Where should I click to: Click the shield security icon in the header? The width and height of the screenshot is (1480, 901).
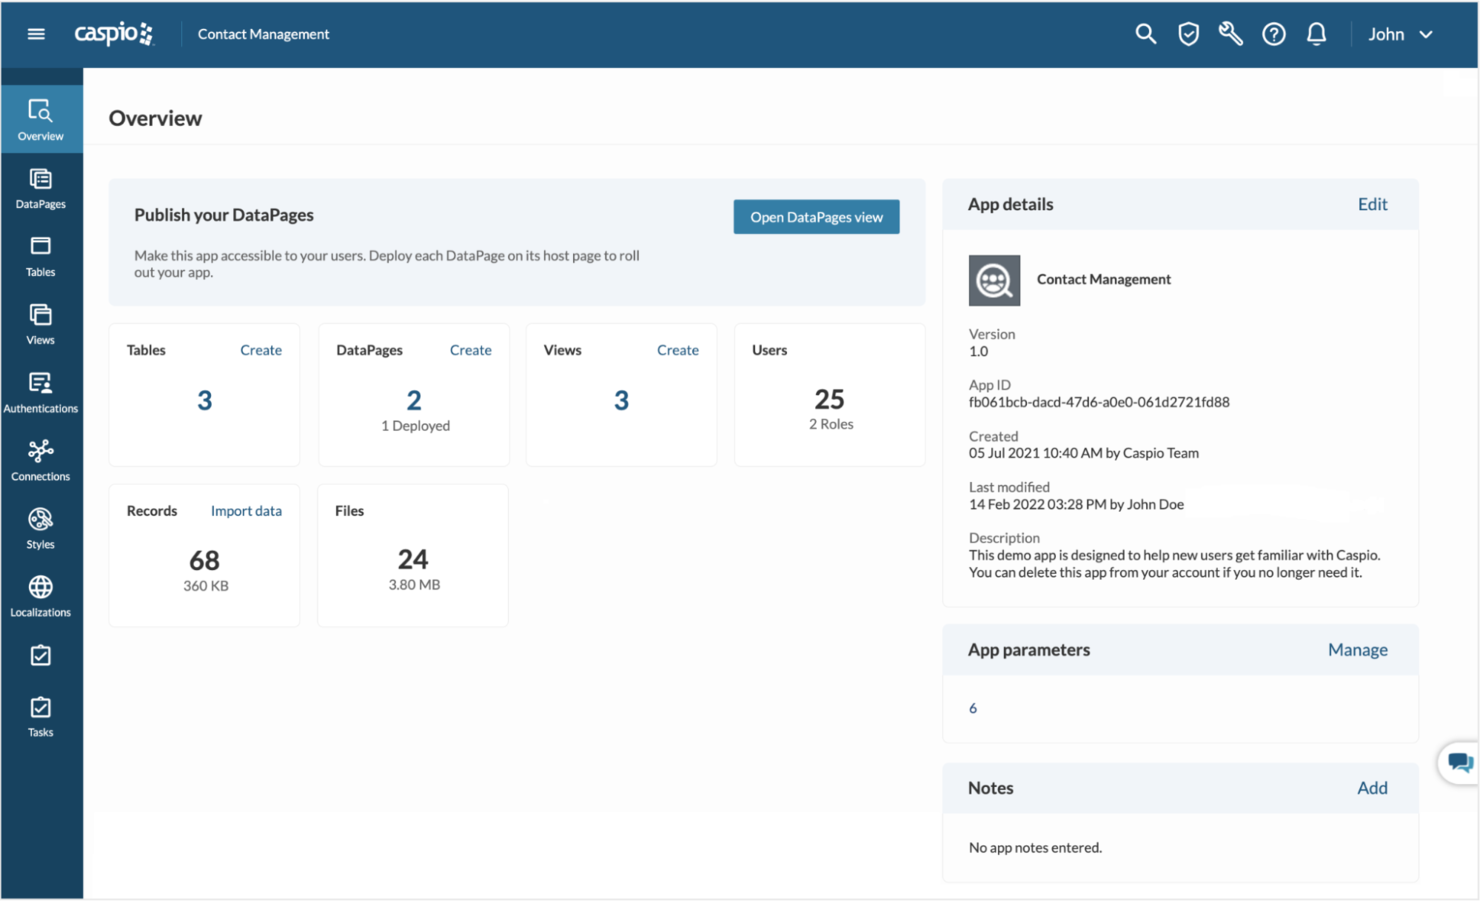point(1188,33)
